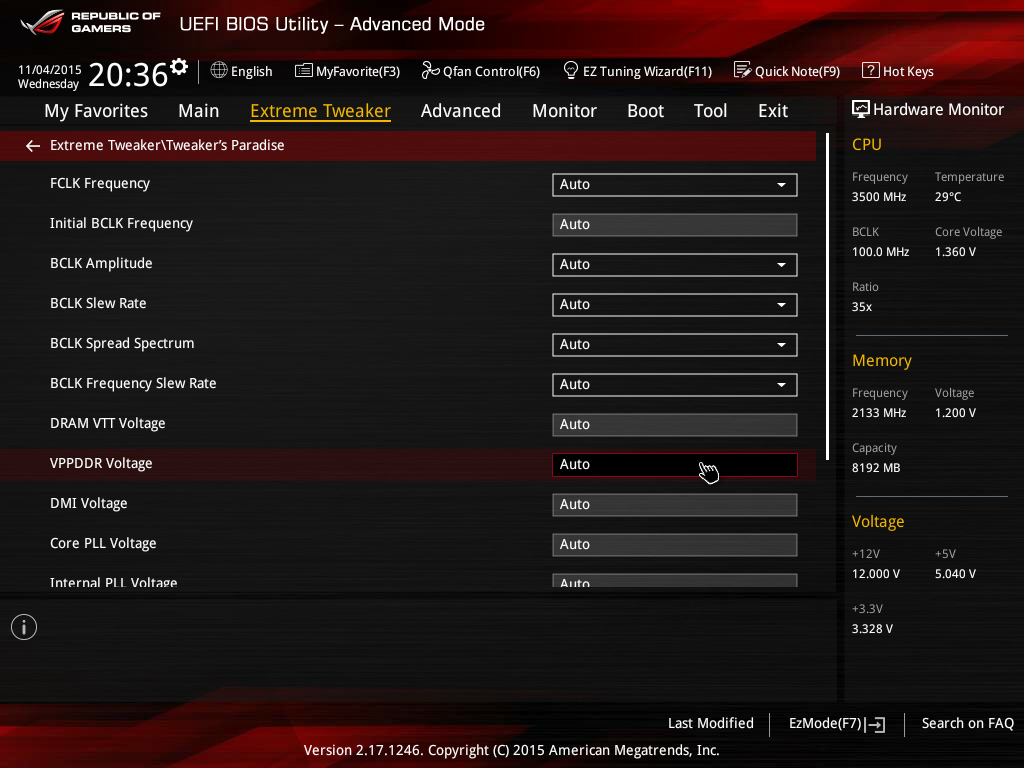Select the FCLK Frequency label
The width and height of the screenshot is (1024, 768).
tap(100, 184)
